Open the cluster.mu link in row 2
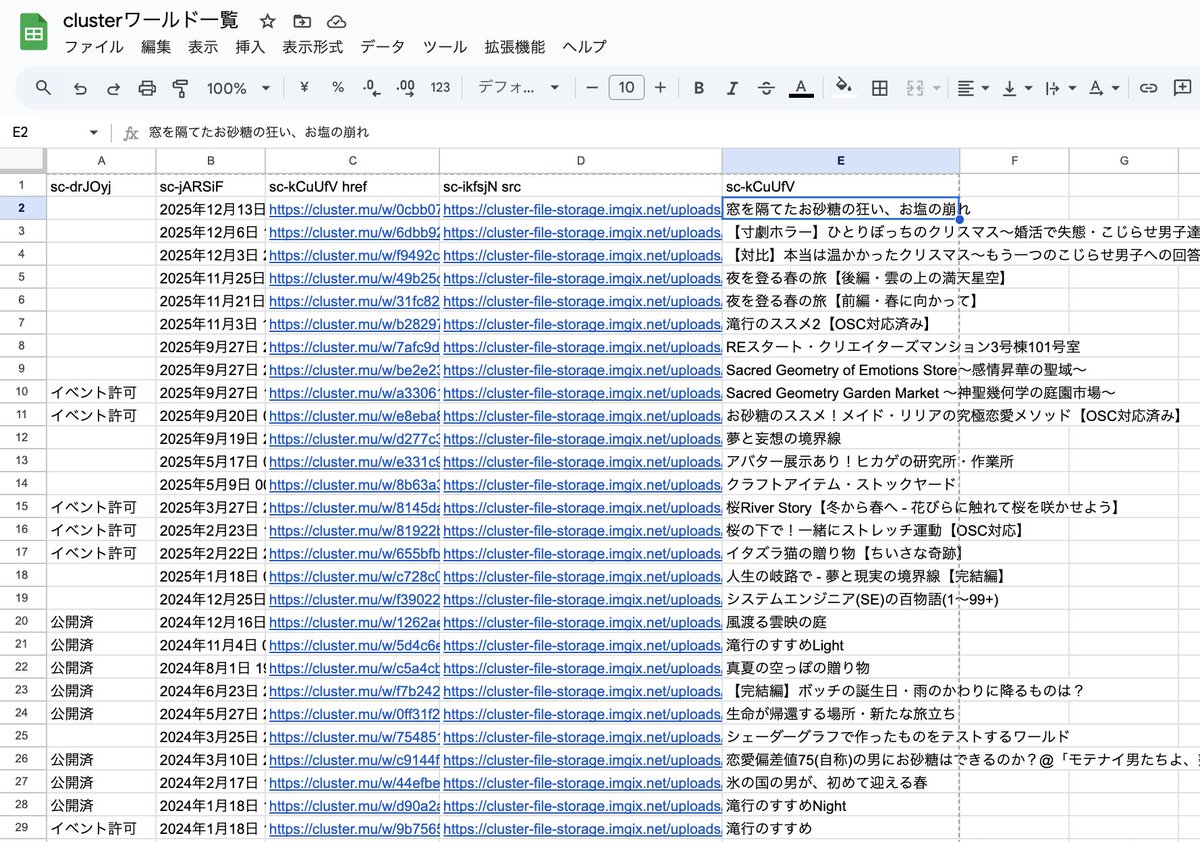The width and height of the screenshot is (1200, 842). click(x=354, y=210)
